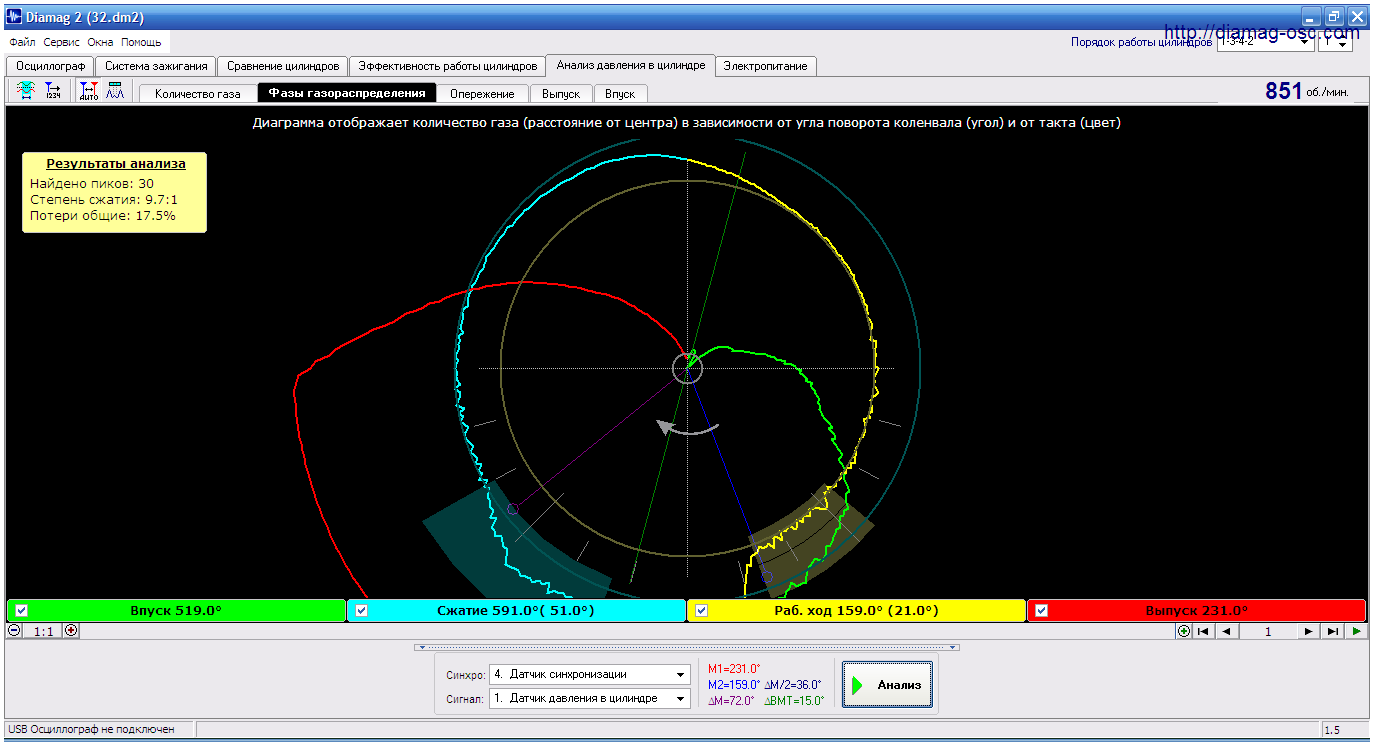Click the green Впуск 519.0° stroke bar
This screenshot has width=1374, height=742.
pos(176,611)
